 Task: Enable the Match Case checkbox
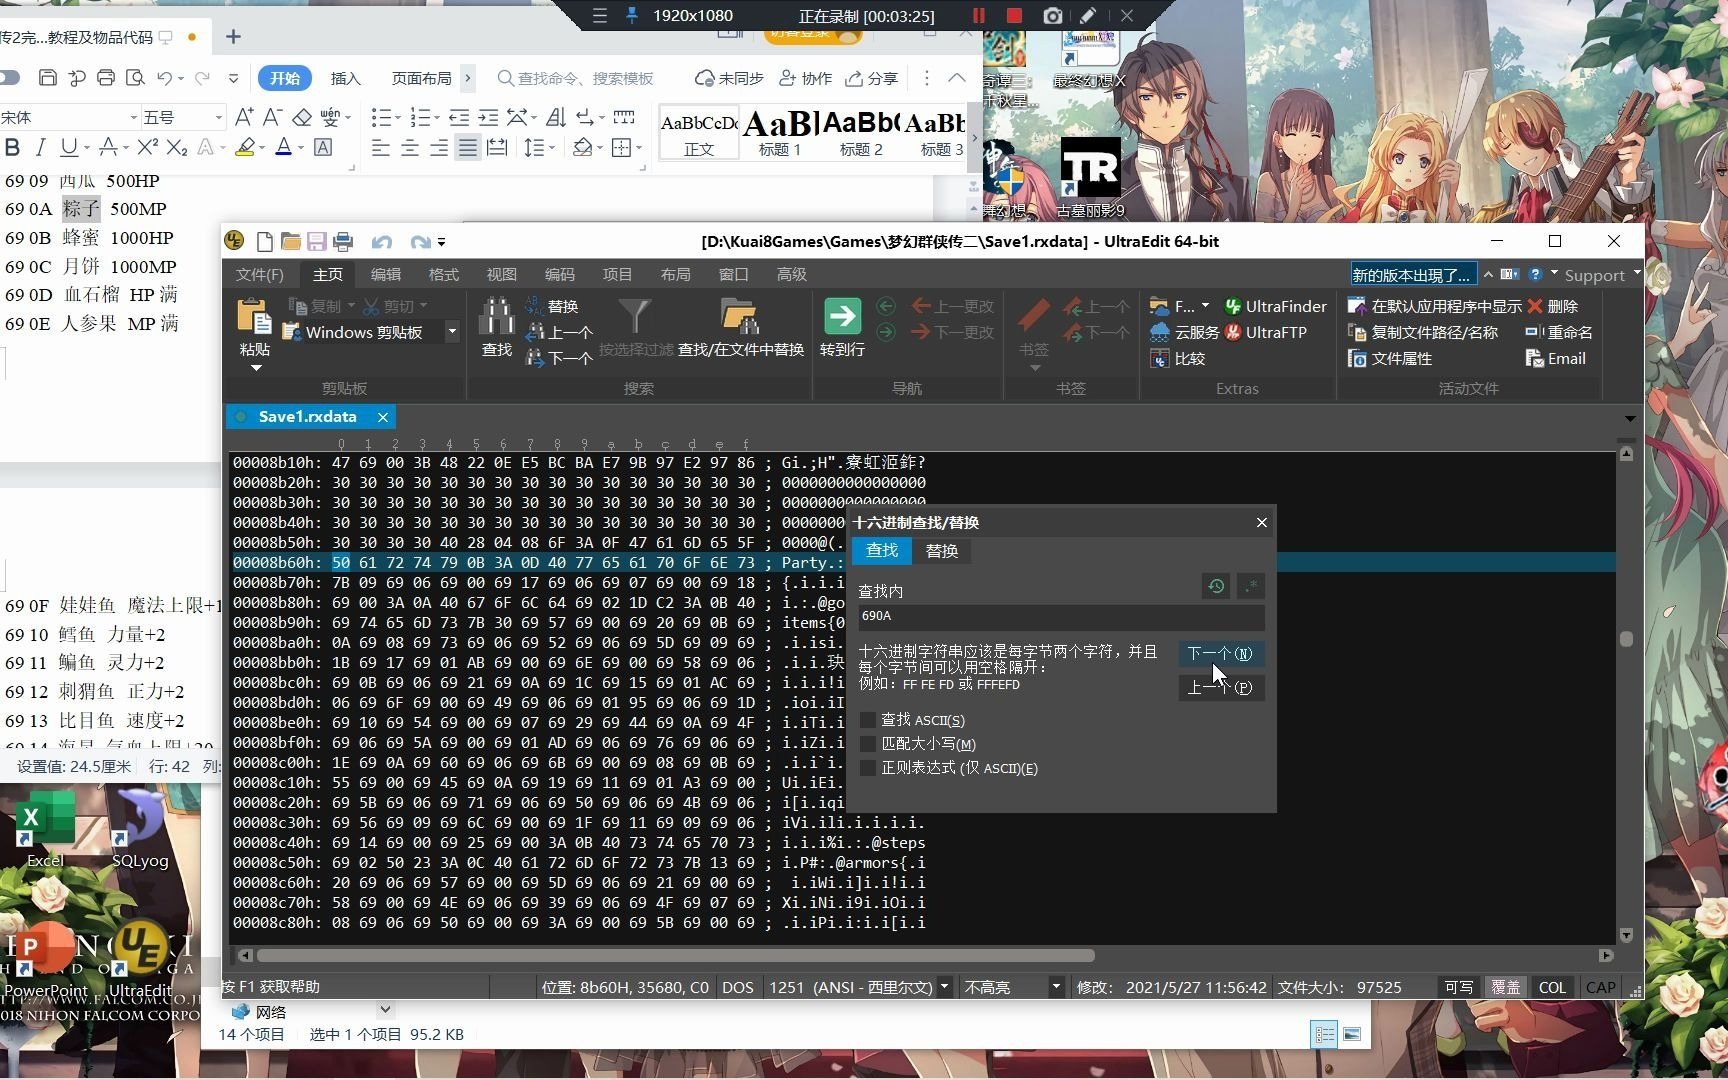point(868,744)
